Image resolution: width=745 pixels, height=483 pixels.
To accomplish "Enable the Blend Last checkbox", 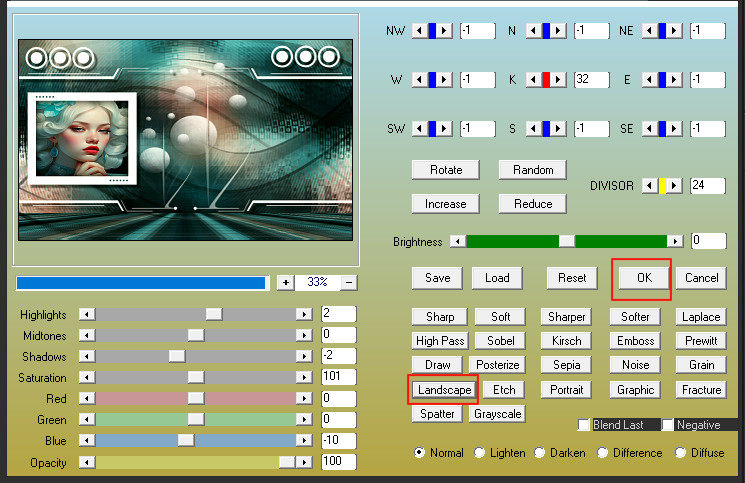I will point(585,425).
